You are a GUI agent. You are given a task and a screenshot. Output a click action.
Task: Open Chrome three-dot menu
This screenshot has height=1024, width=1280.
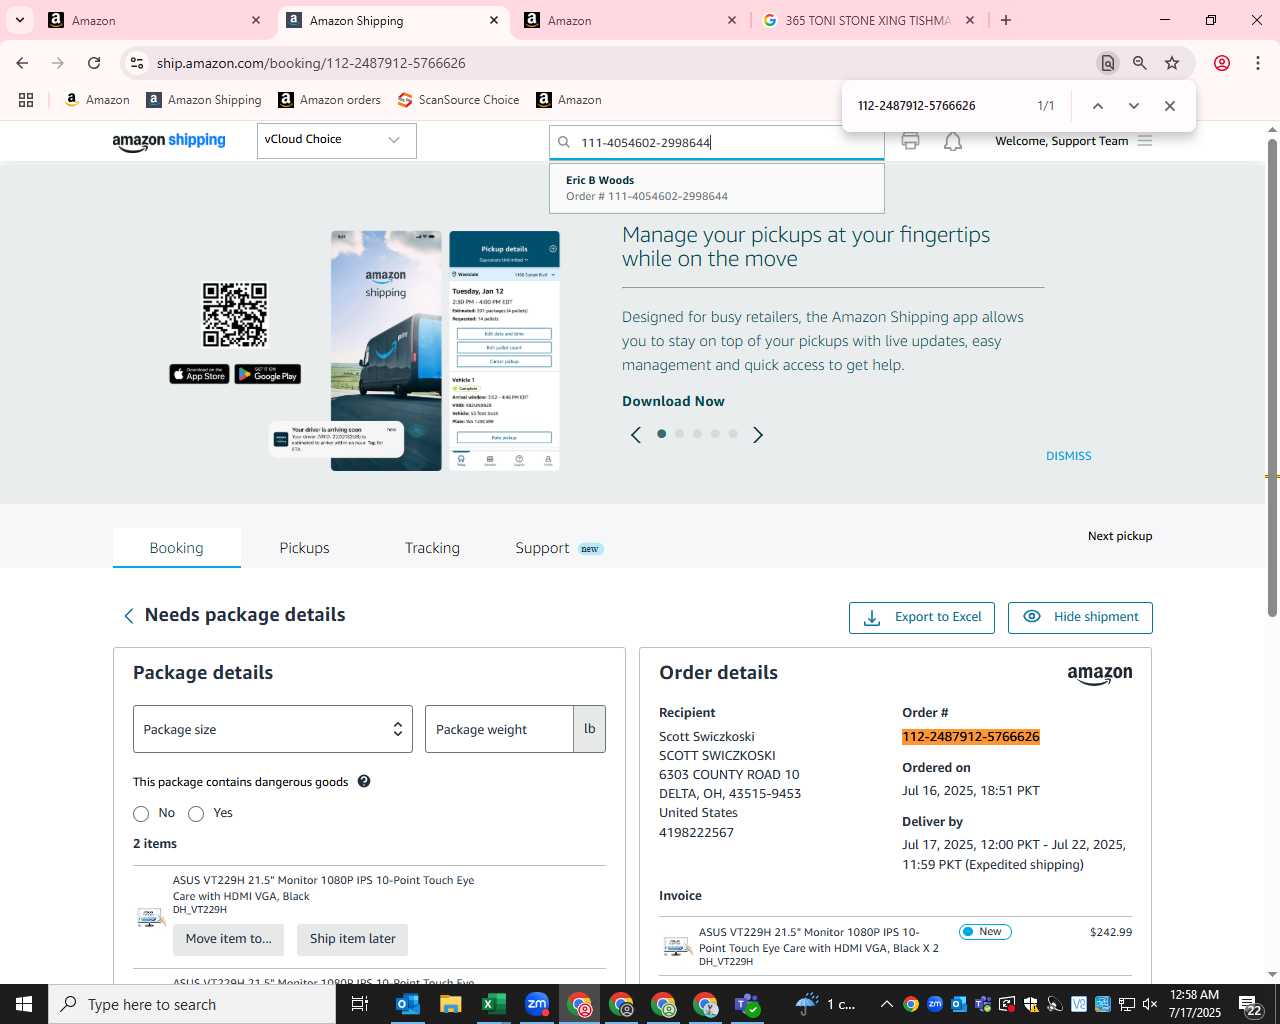(1258, 63)
